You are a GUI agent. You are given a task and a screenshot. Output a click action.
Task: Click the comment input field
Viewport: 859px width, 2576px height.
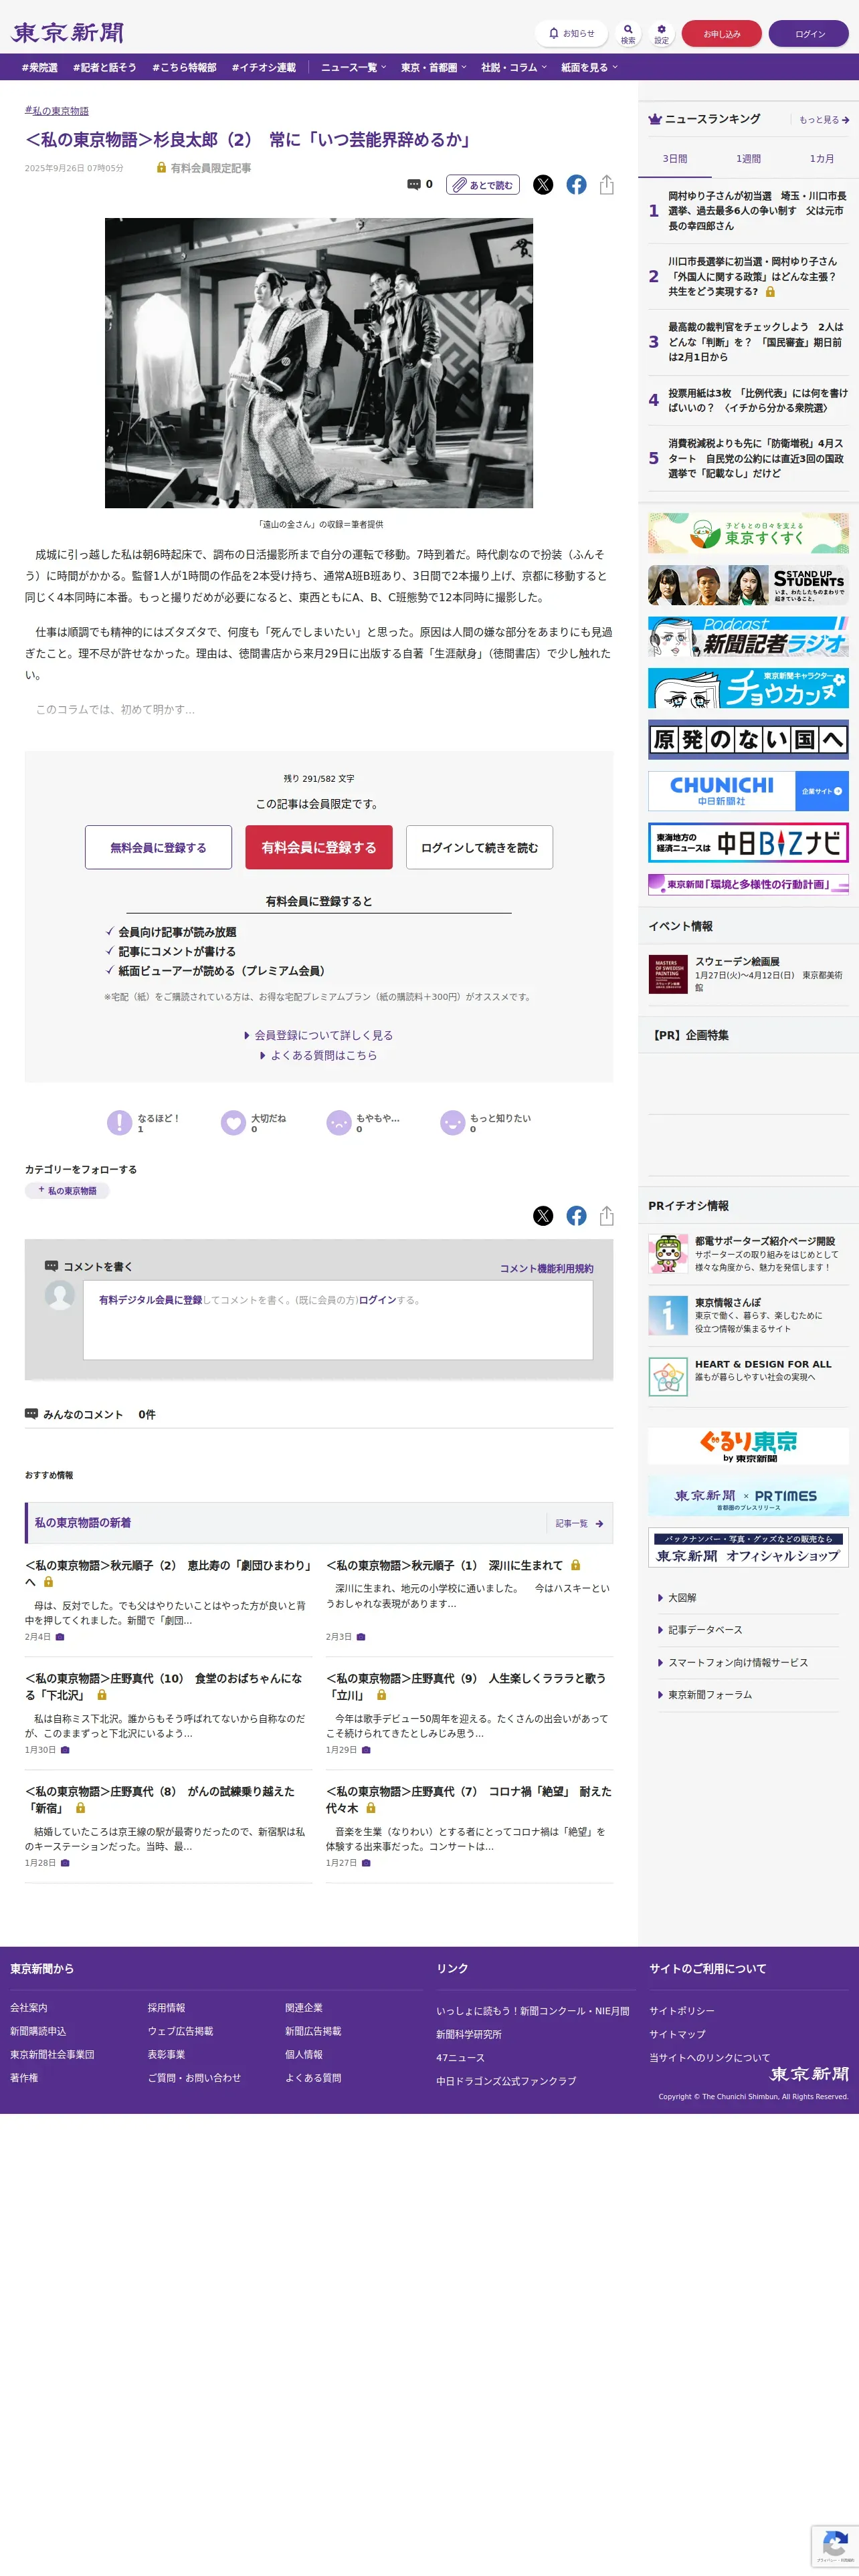tap(338, 1320)
